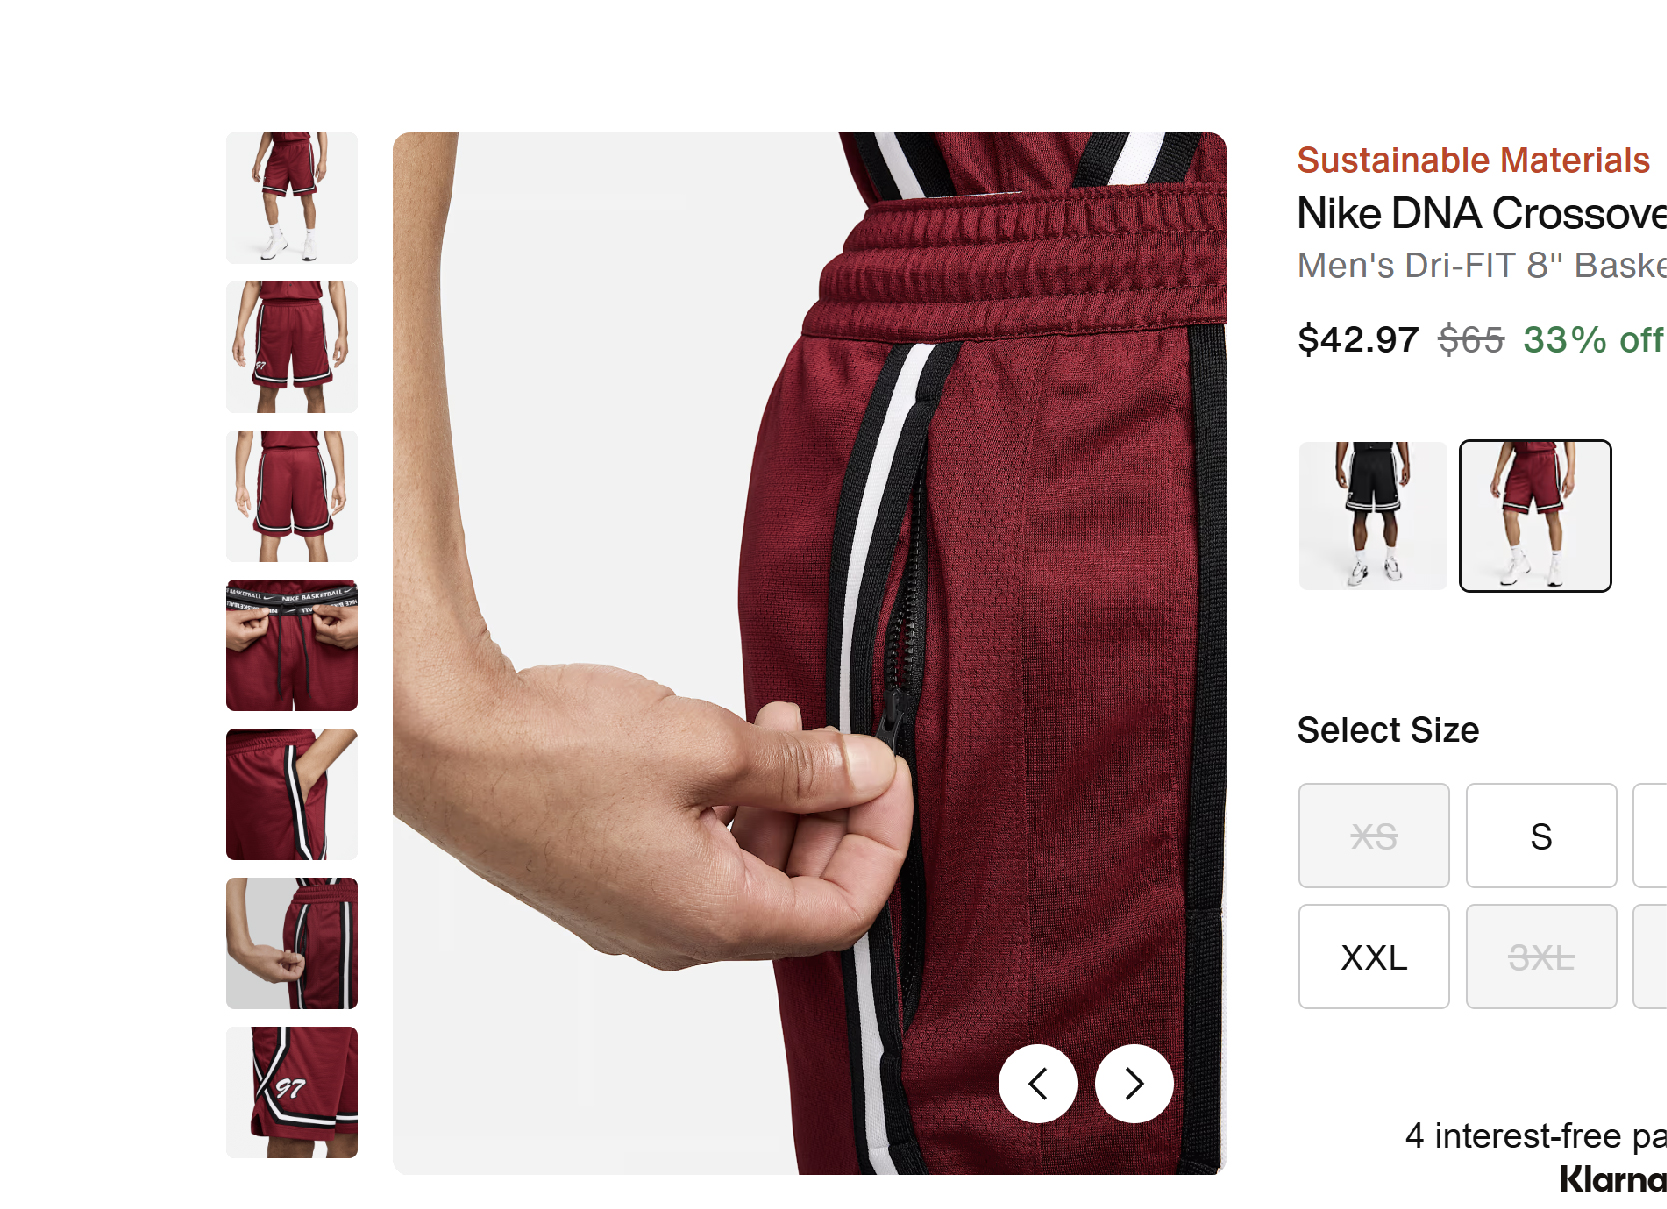
Task: Click the Sustainable Materials label
Action: pyautogui.click(x=1473, y=160)
